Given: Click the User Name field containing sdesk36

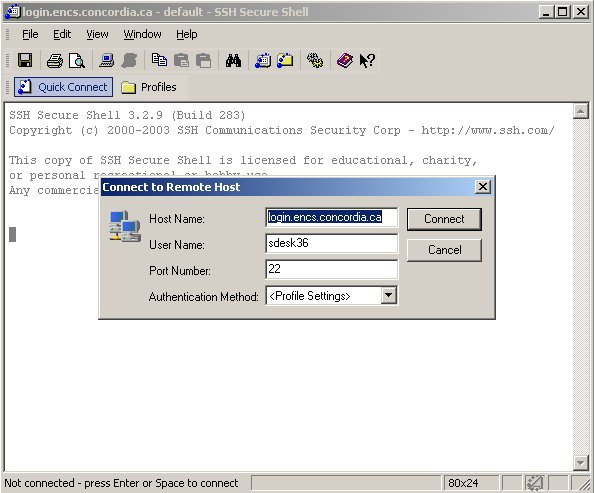Looking at the screenshot, I should pos(331,243).
